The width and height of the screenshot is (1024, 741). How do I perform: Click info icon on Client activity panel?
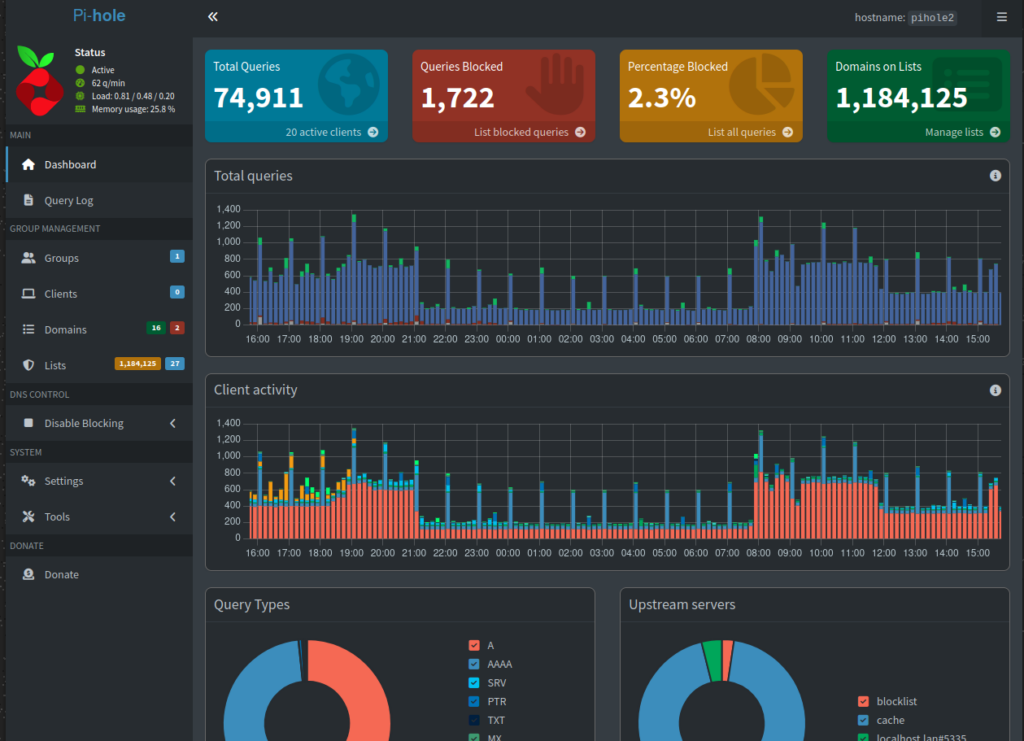pyautogui.click(x=995, y=390)
